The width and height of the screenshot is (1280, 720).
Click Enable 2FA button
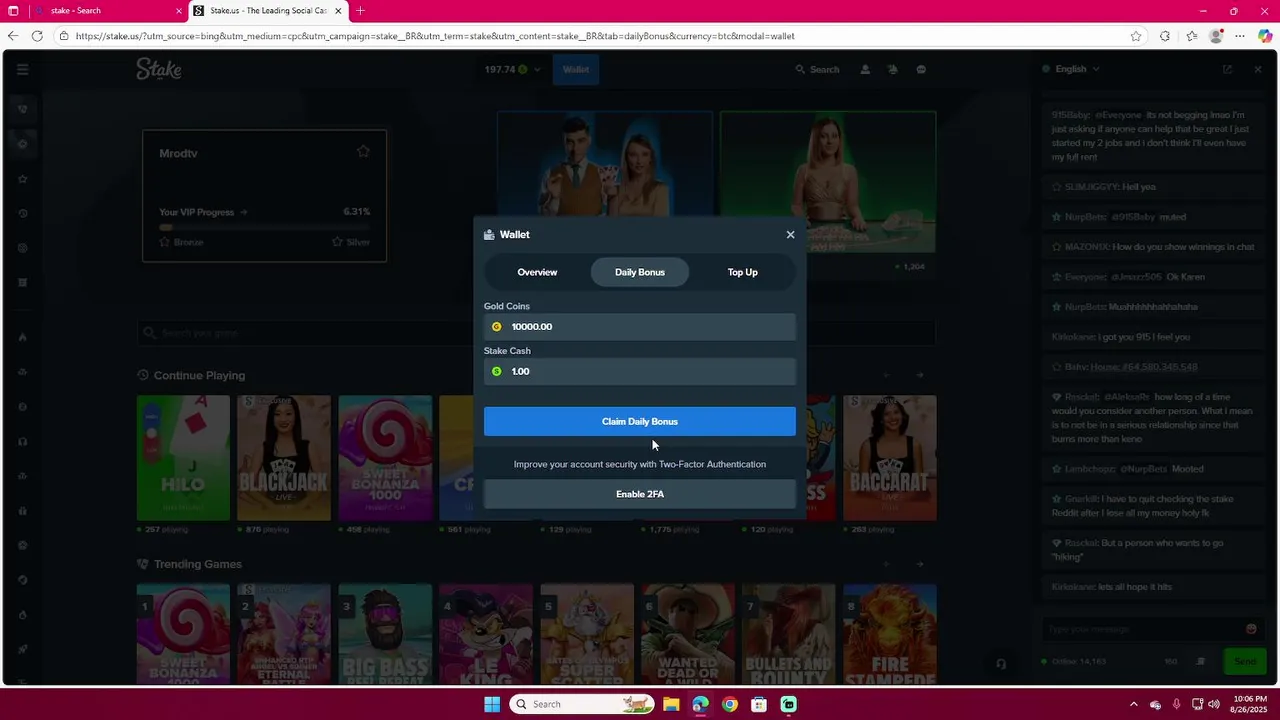tap(640, 494)
